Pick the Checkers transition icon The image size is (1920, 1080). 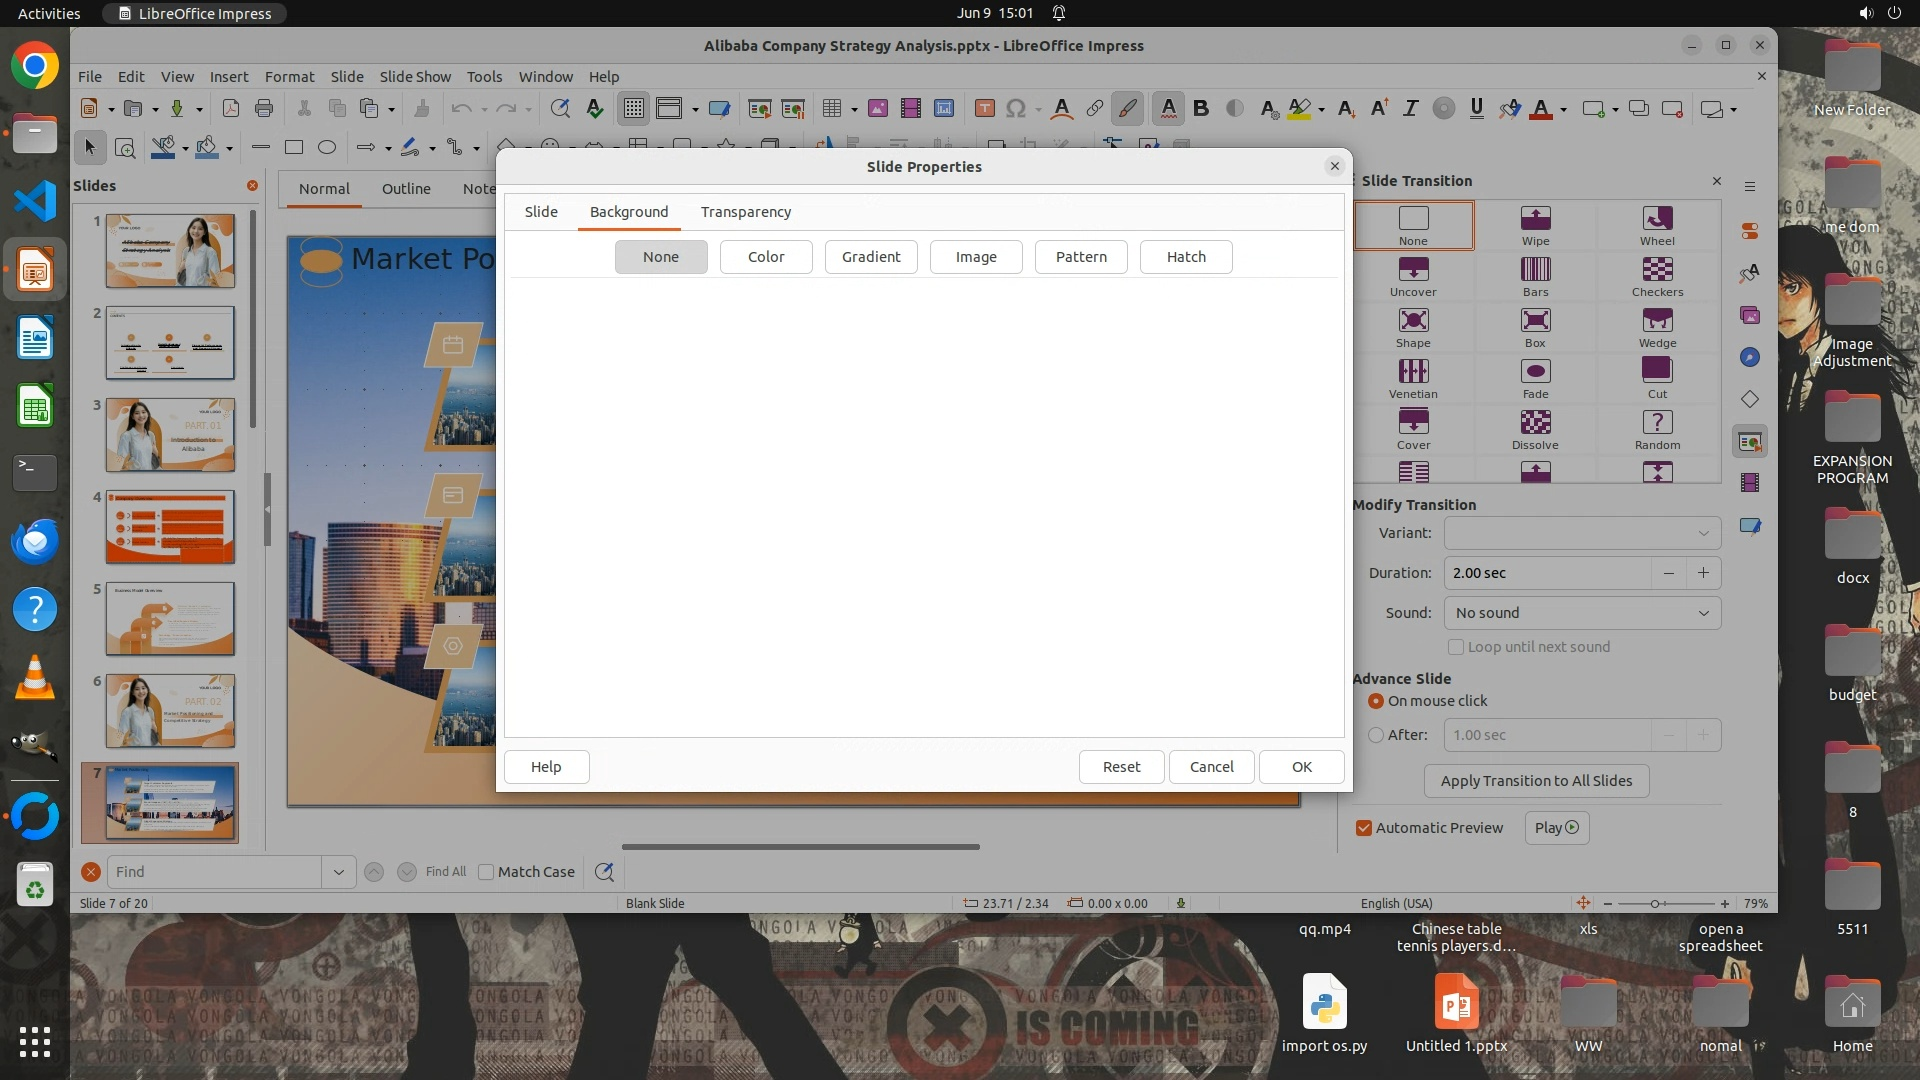click(x=1657, y=270)
